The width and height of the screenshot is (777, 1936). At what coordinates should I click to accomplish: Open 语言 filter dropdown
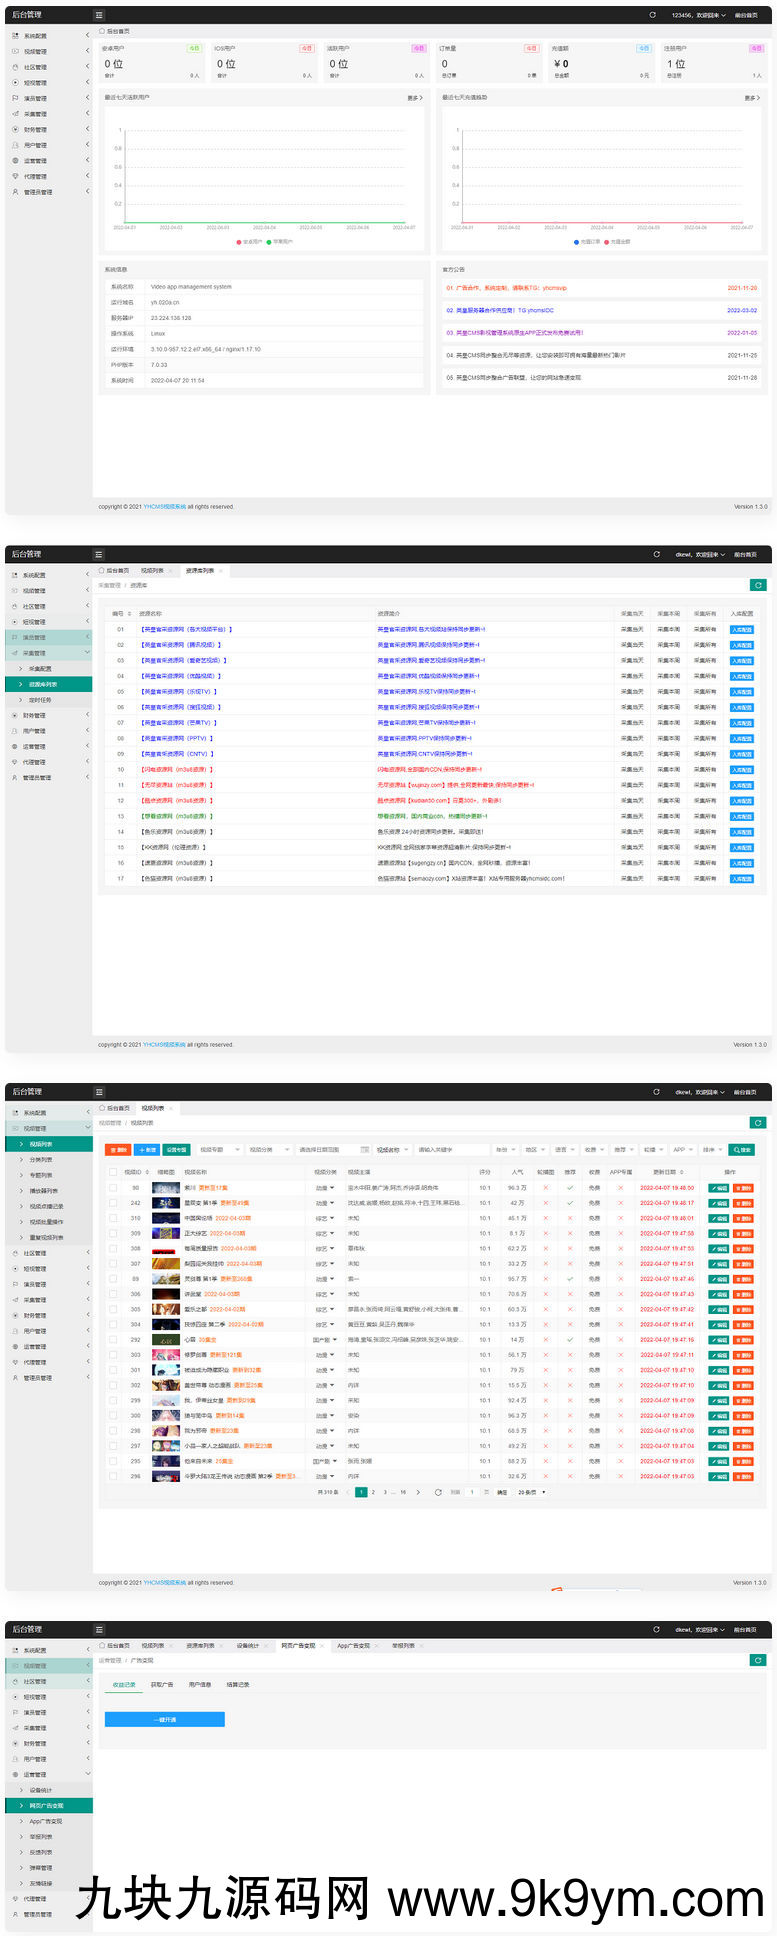(565, 1150)
